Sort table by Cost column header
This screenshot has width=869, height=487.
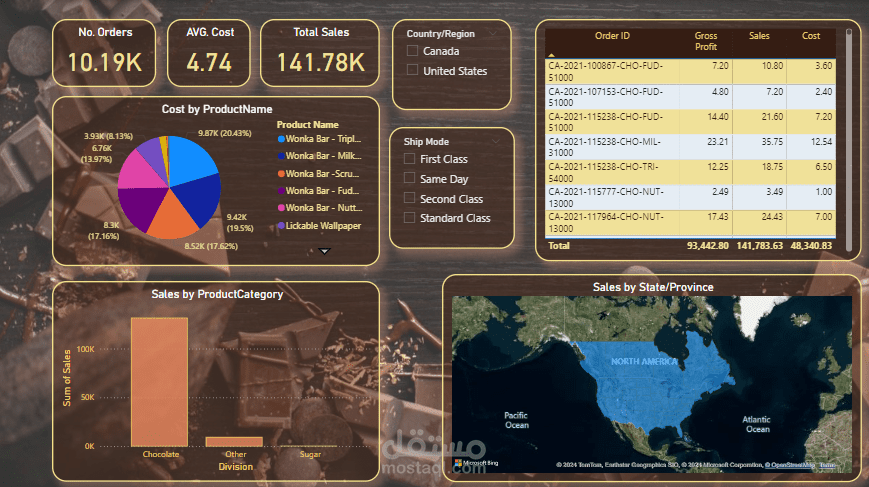tap(811, 36)
